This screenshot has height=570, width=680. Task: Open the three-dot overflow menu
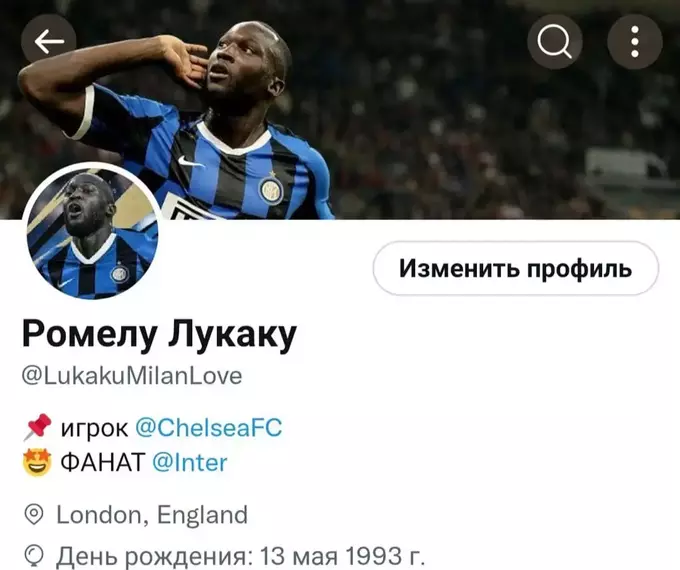point(634,42)
